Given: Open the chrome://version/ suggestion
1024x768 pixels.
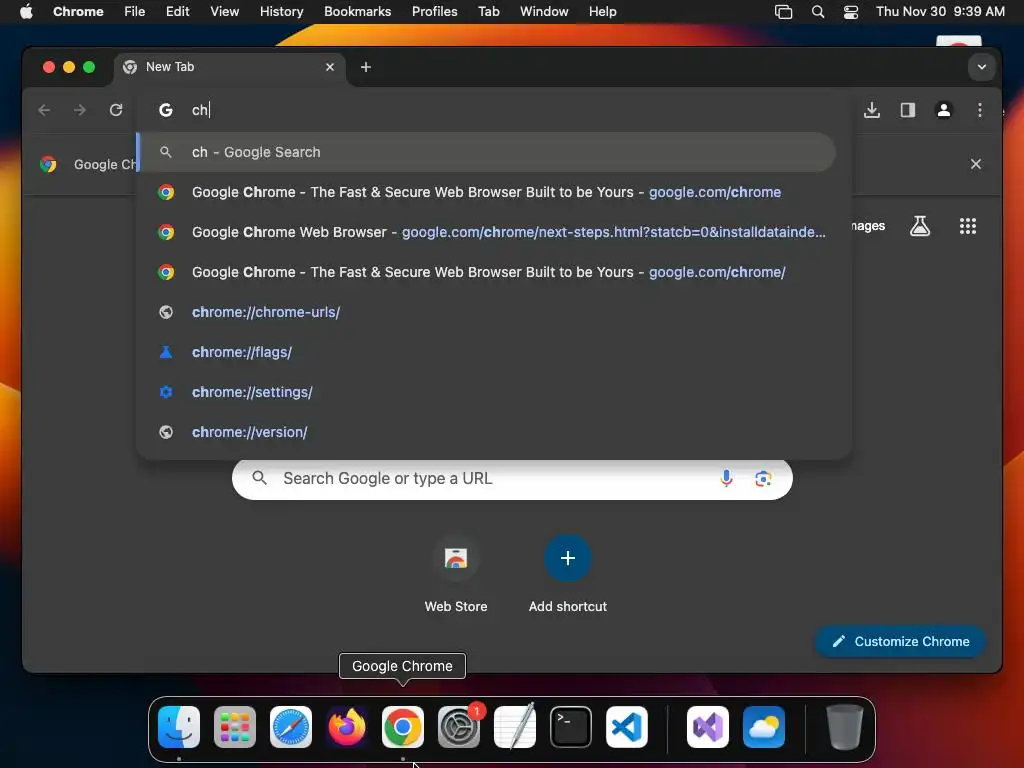Looking at the screenshot, I should pos(488,432).
